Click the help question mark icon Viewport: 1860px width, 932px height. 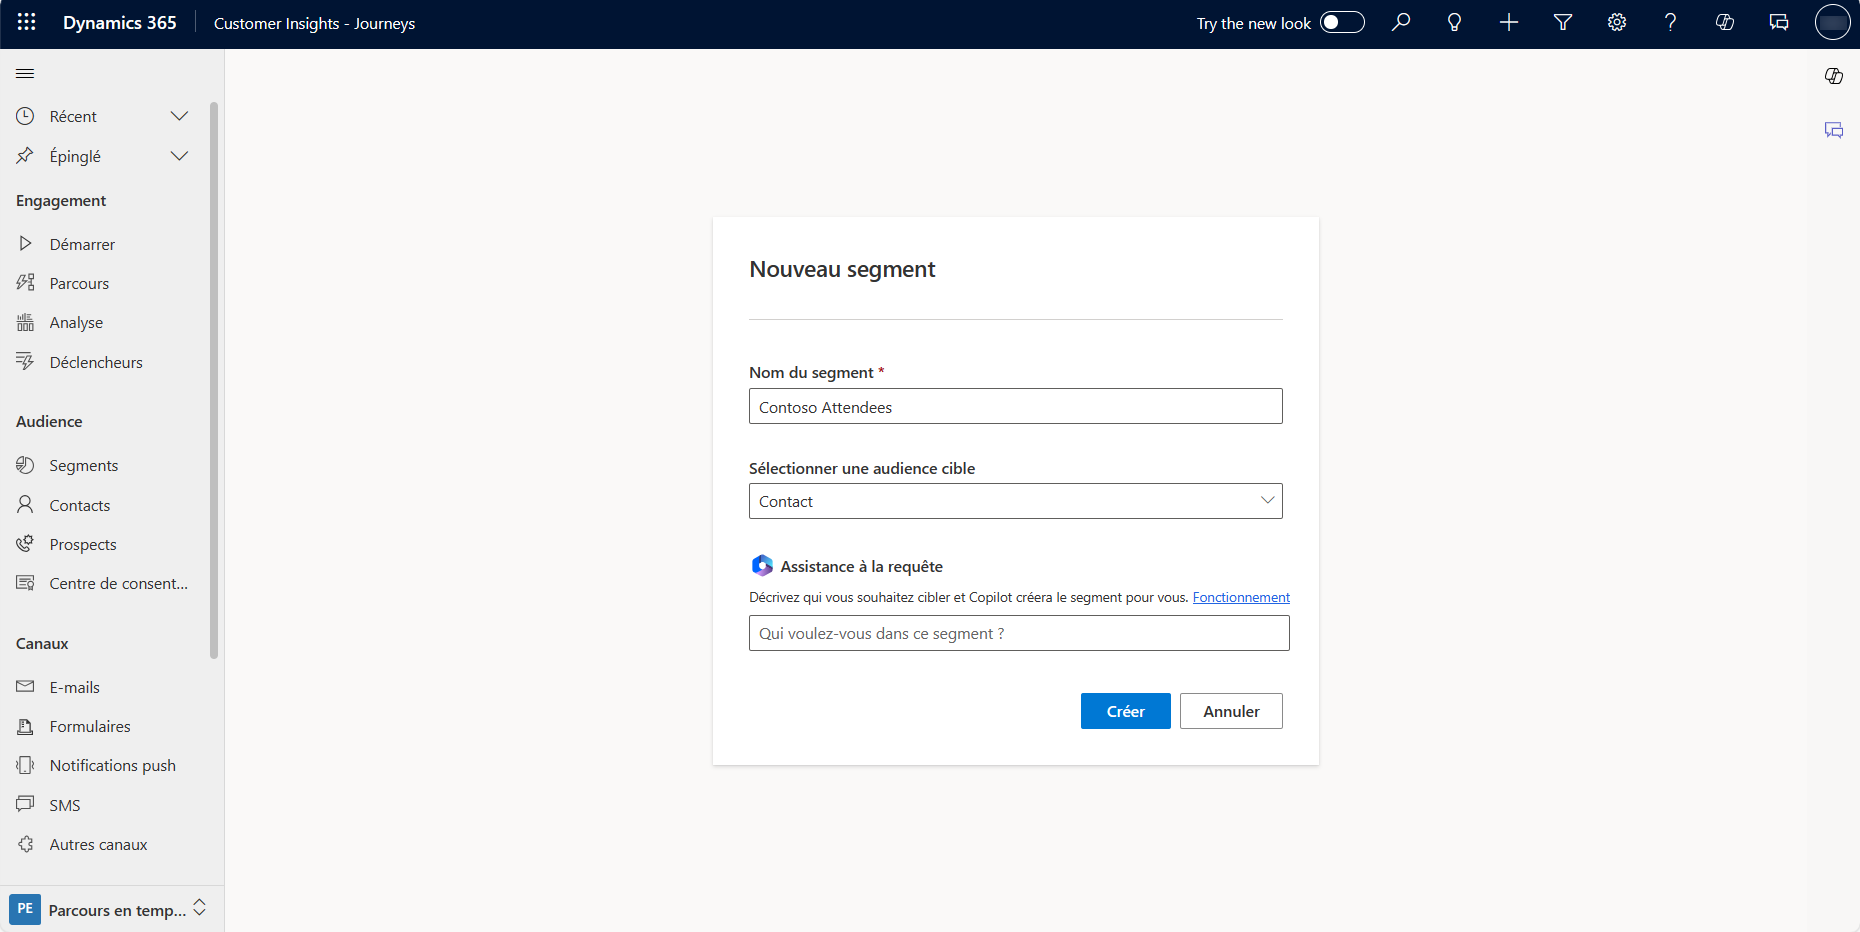tap(1671, 22)
